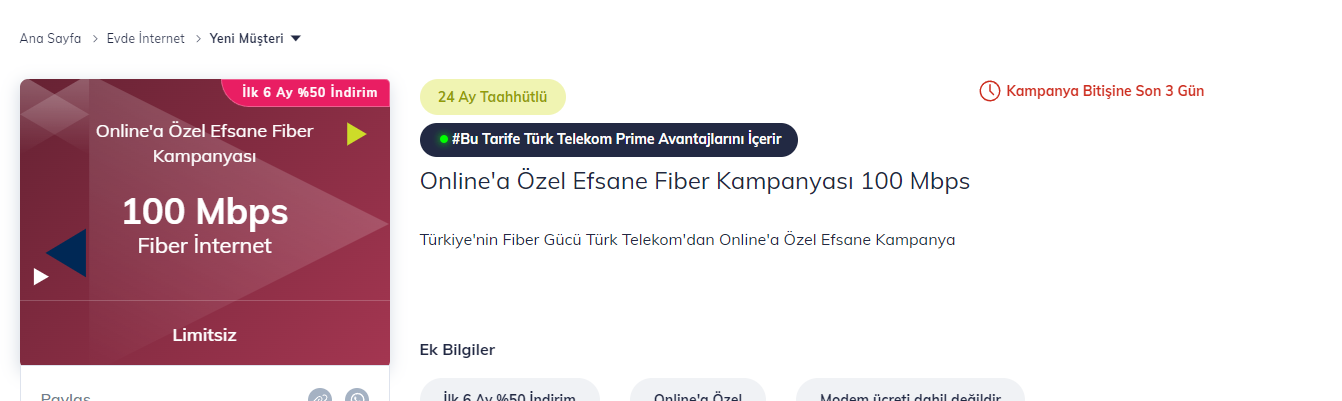
Task: Click the green dot on Prime tag
Action: (x=443, y=139)
